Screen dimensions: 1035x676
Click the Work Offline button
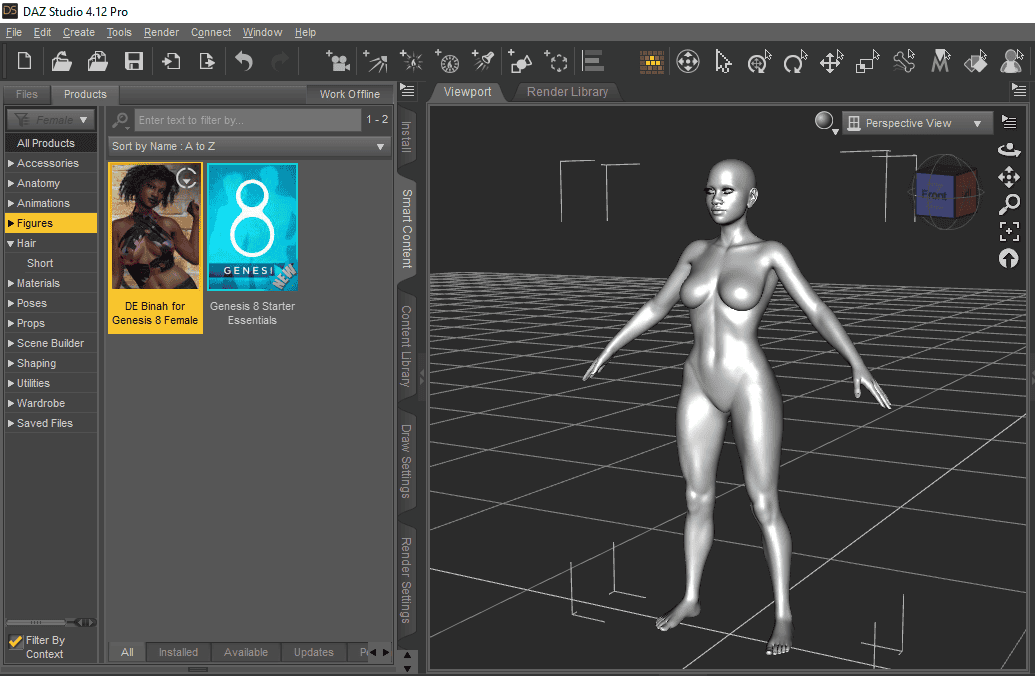pos(349,94)
